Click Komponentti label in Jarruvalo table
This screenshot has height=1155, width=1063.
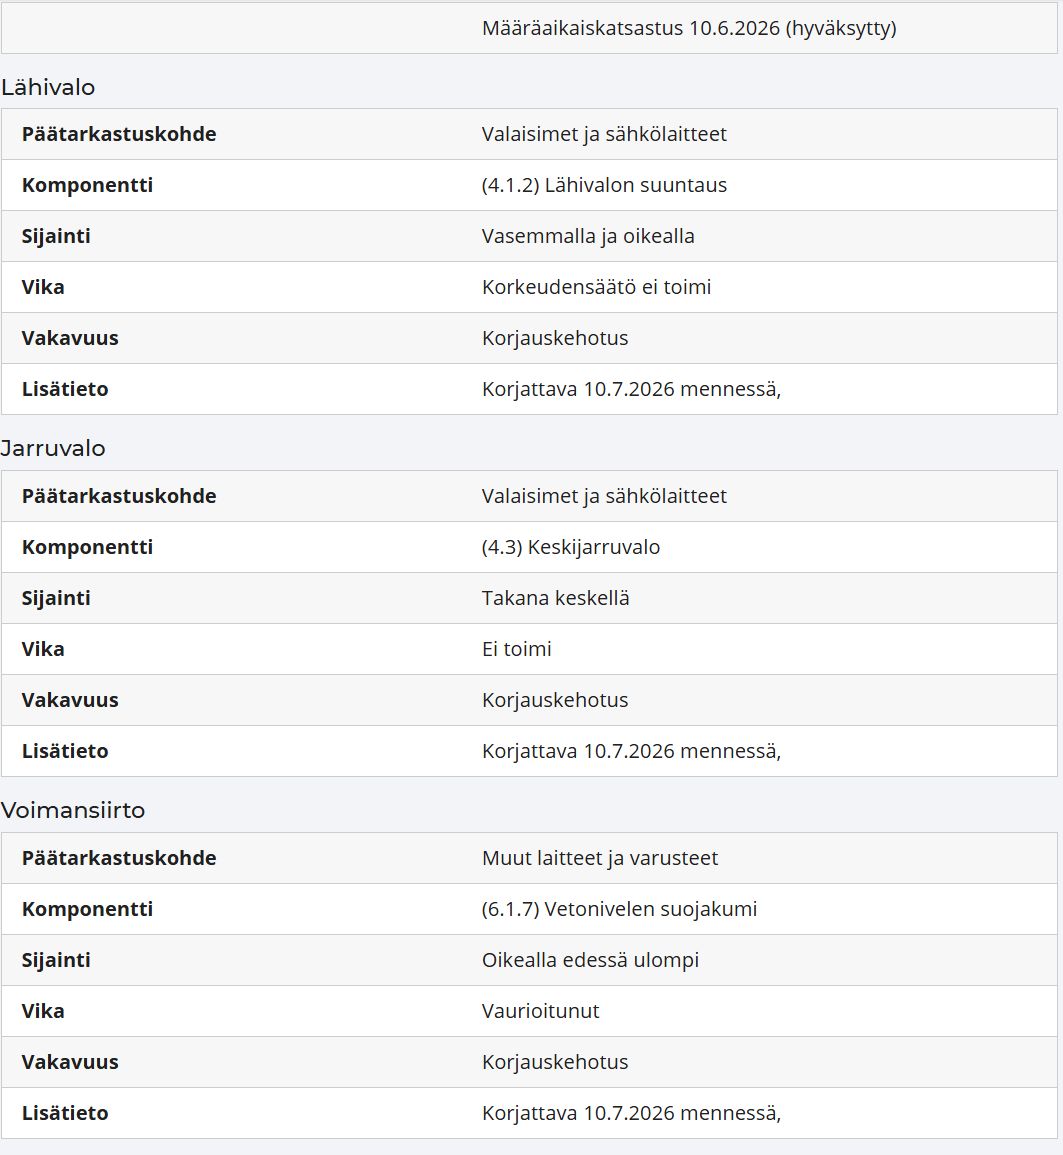click(x=87, y=547)
